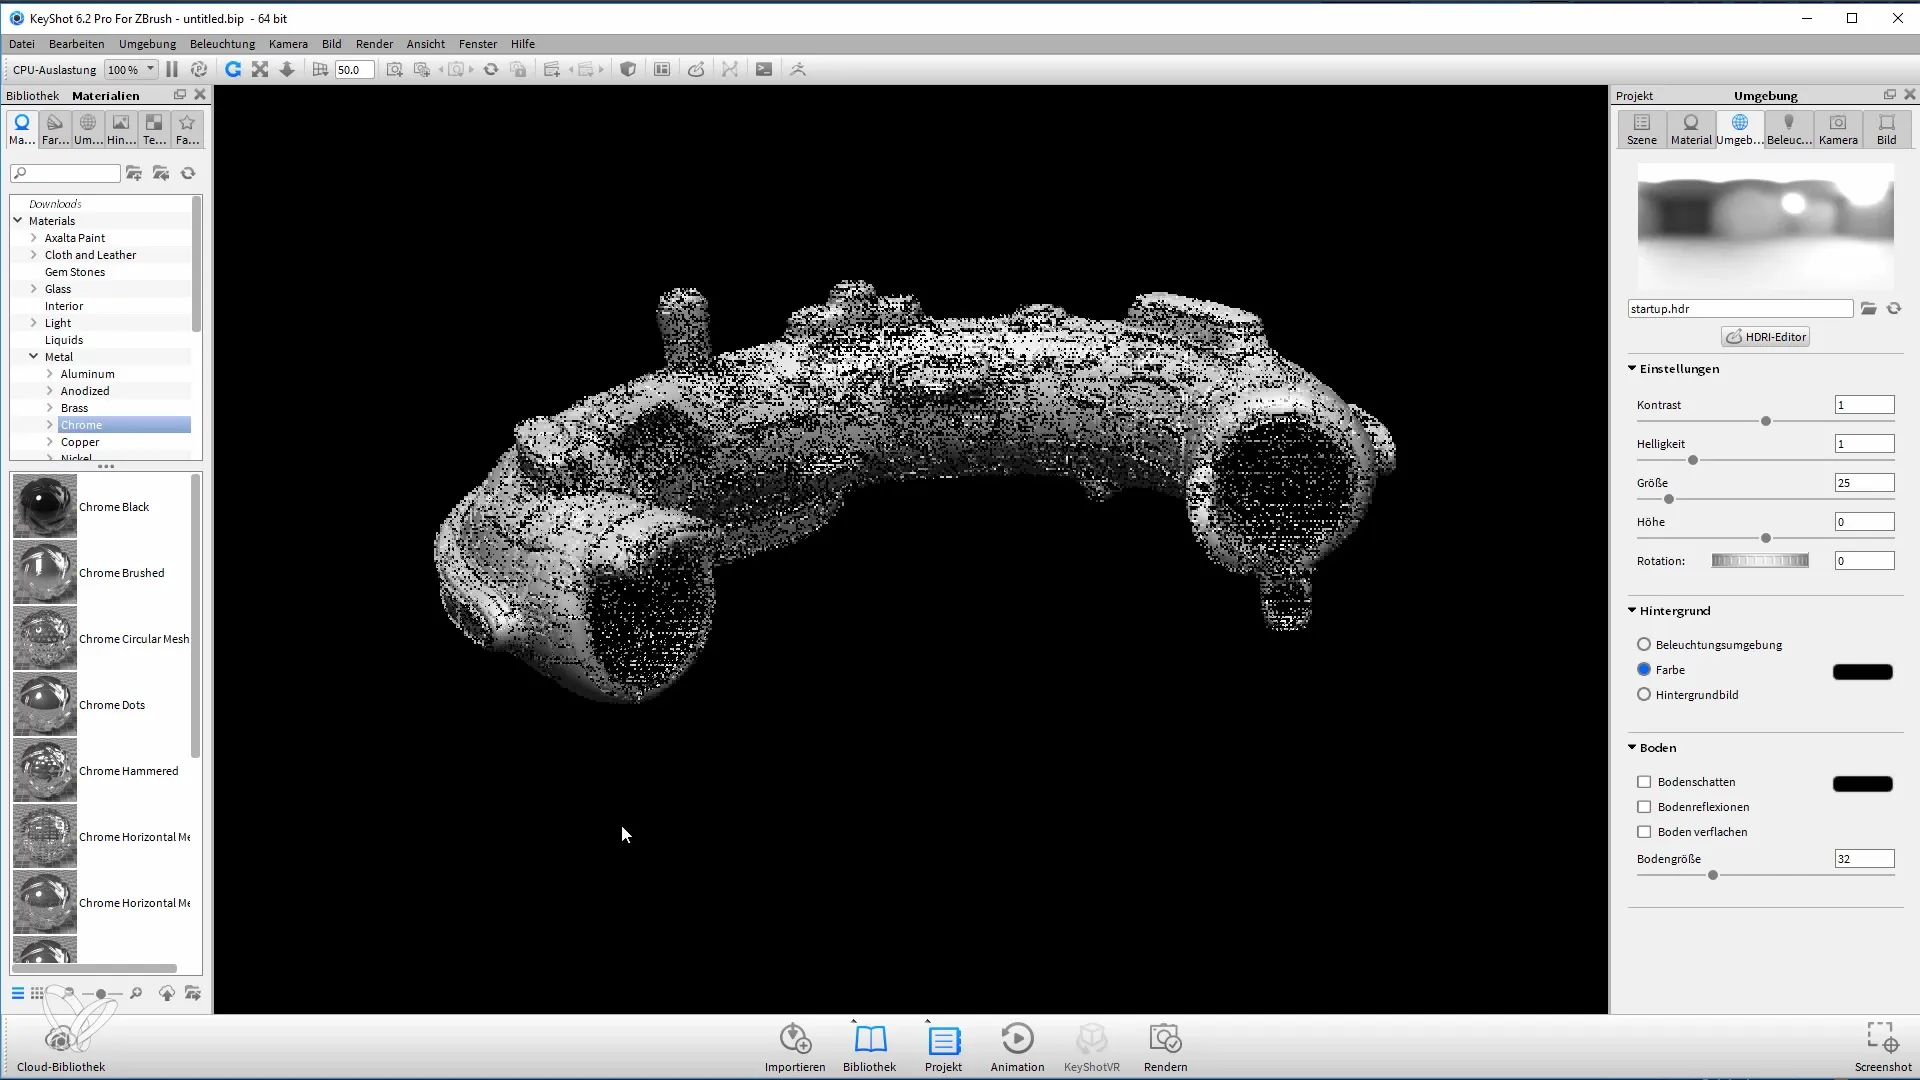
Task: Click the Chrome Hammered material thumbnail
Action: coord(45,770)
